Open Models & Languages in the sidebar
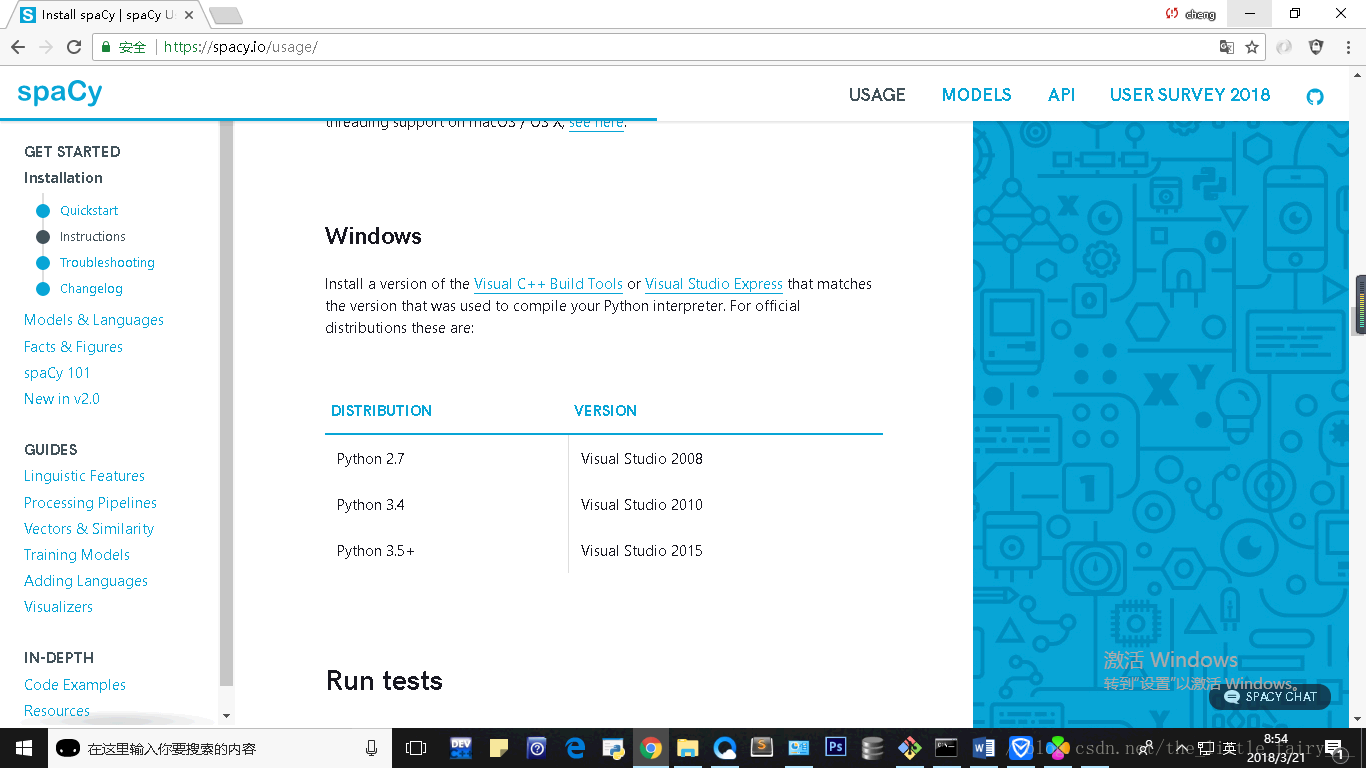This screenshot has width=1366, height=768. coord(94,320)
